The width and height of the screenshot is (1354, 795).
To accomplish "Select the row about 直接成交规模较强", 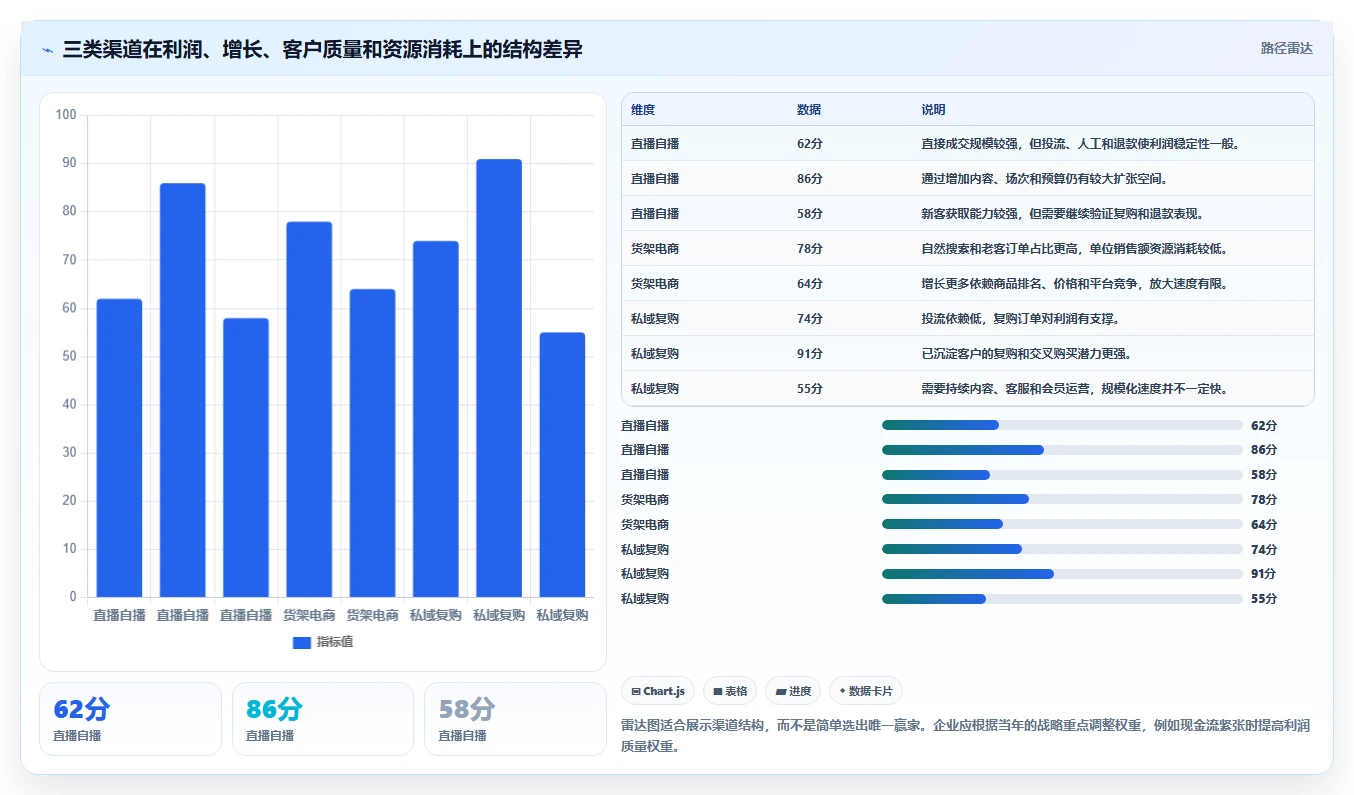I will click(967, 143).
